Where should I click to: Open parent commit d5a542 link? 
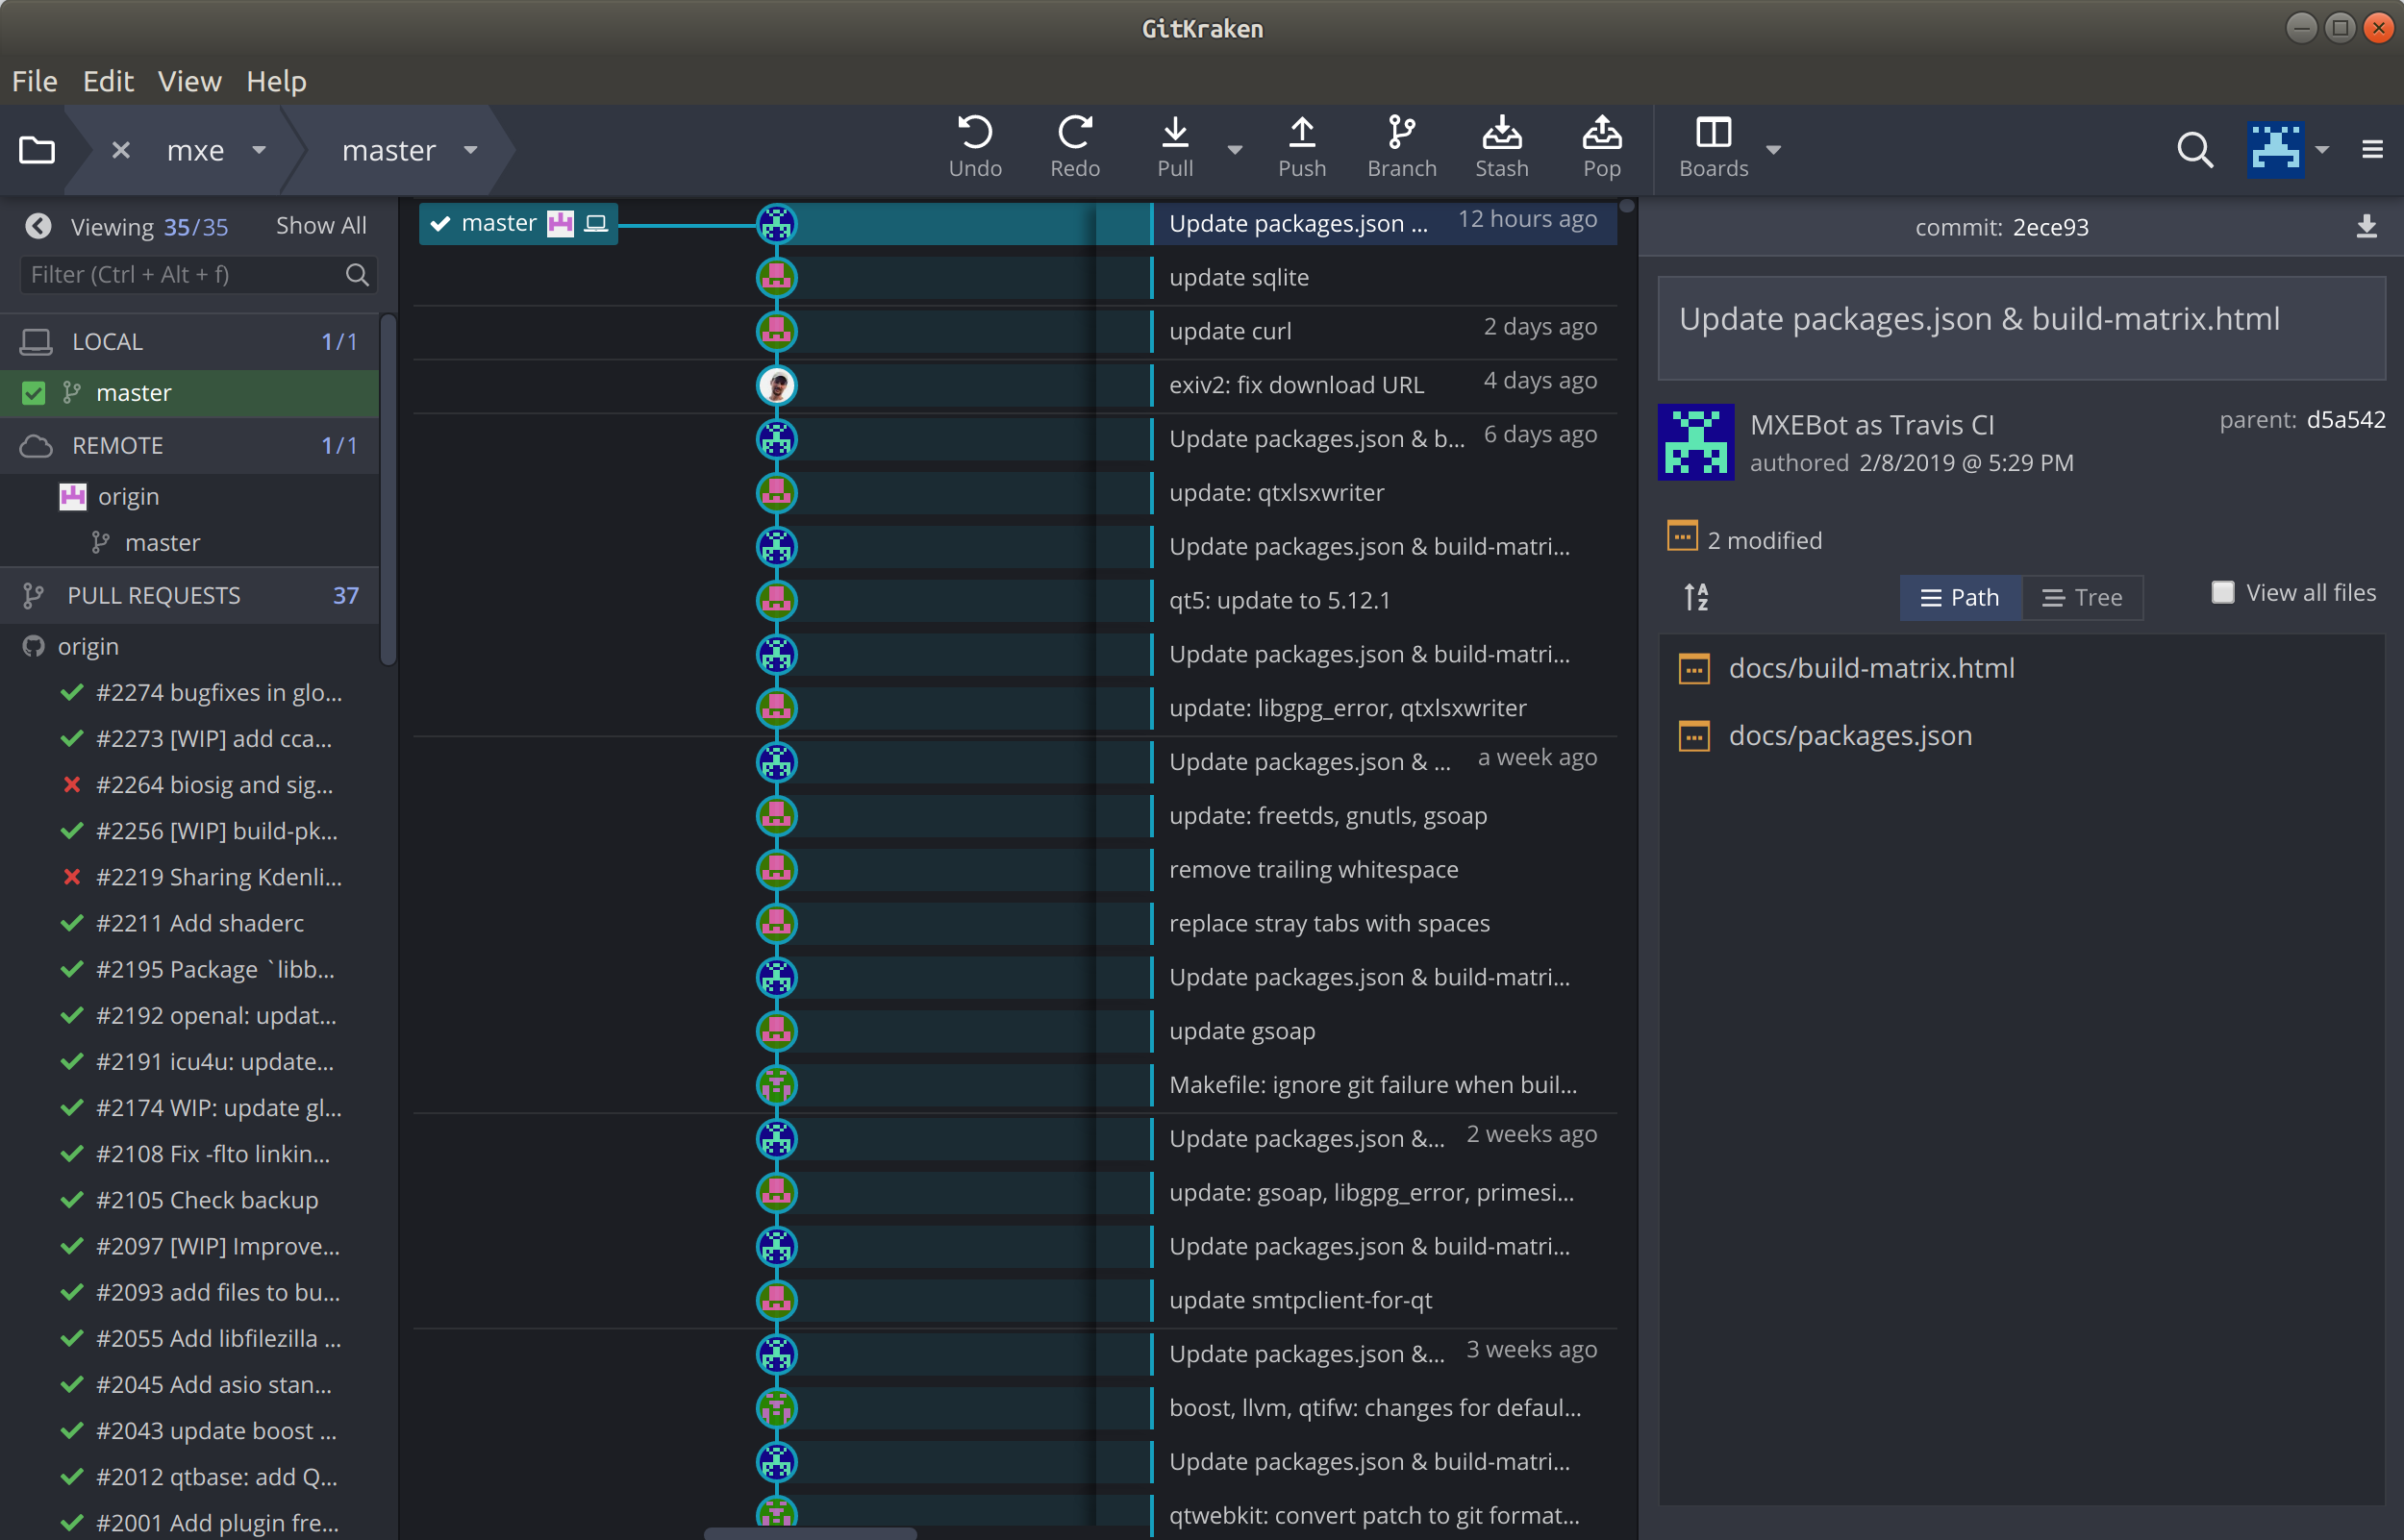coord(2345,420)
